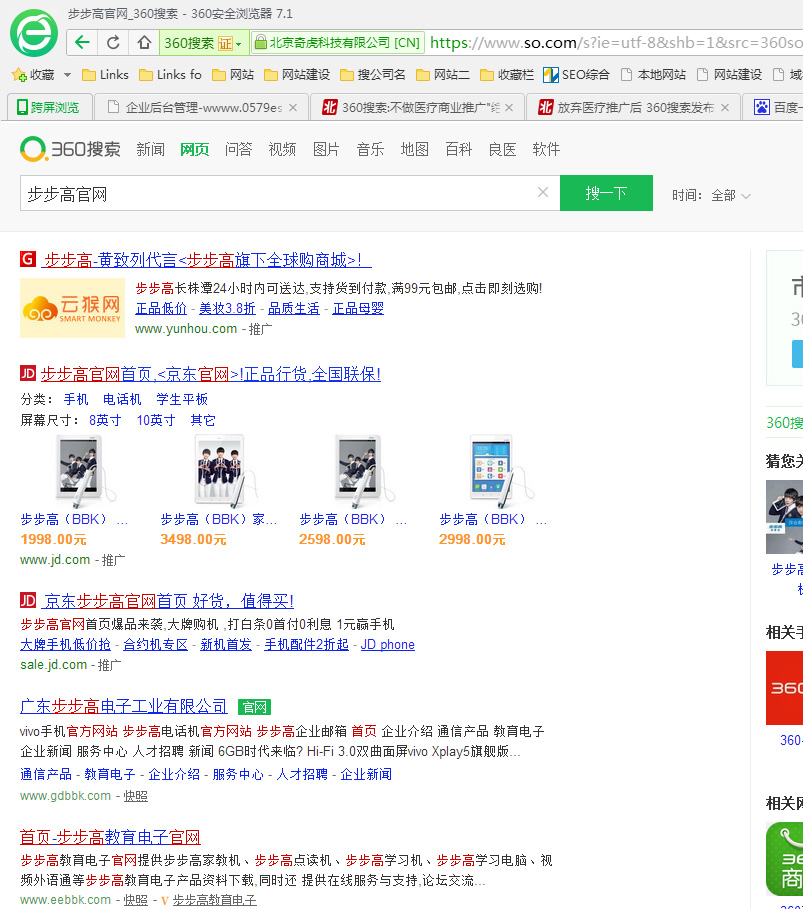Open the 服务中心 sublink
803x909 pixels.
click(238, 775)
